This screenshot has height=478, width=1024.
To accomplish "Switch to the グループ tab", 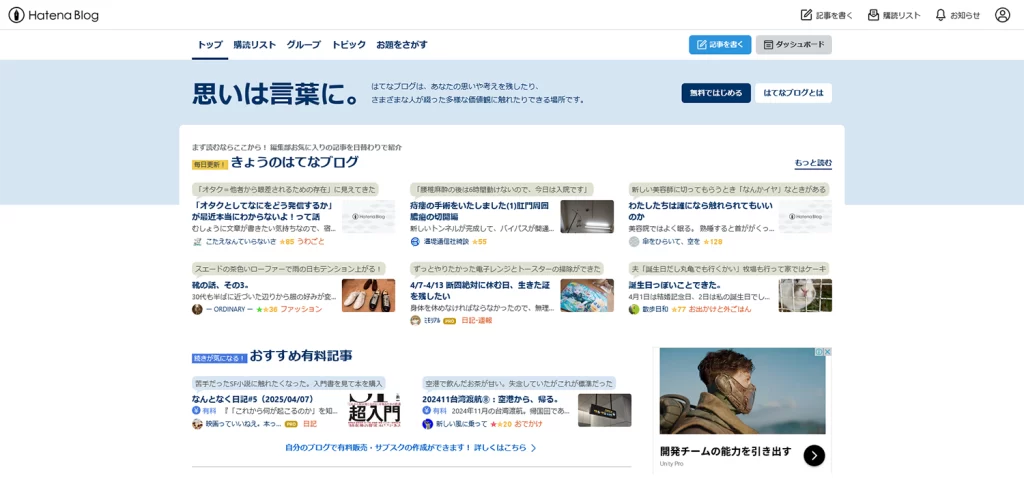I will 303,45.
